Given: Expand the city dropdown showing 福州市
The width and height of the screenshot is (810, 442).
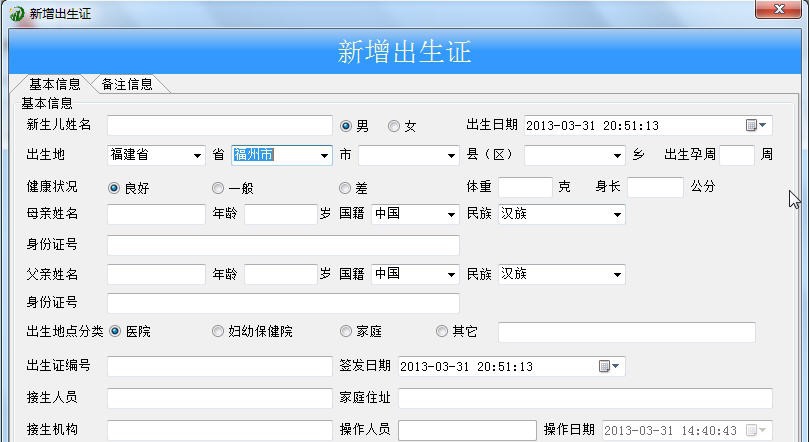Looking at the screenshot, I should click(324, 155).
